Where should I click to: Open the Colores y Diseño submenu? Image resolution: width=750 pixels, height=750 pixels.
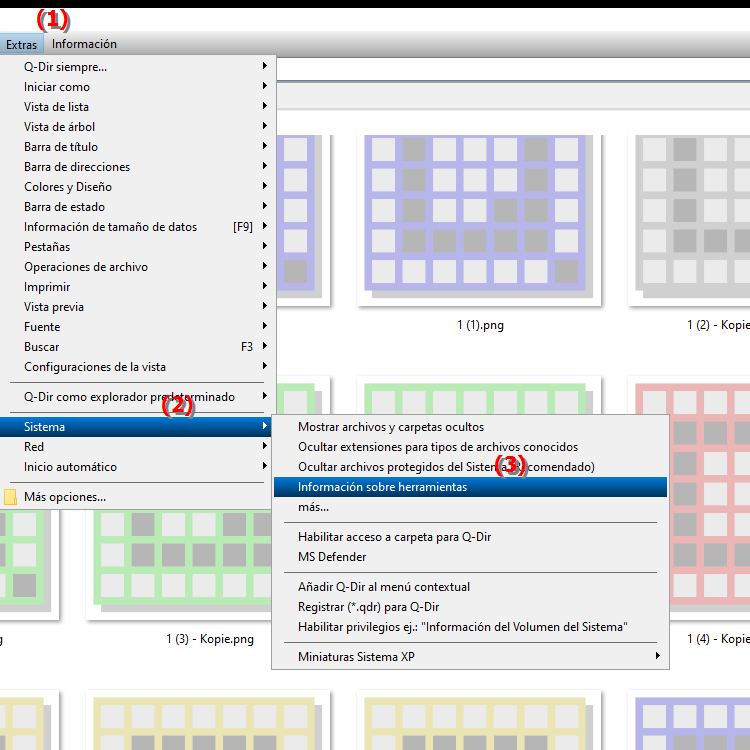point(138,187)
